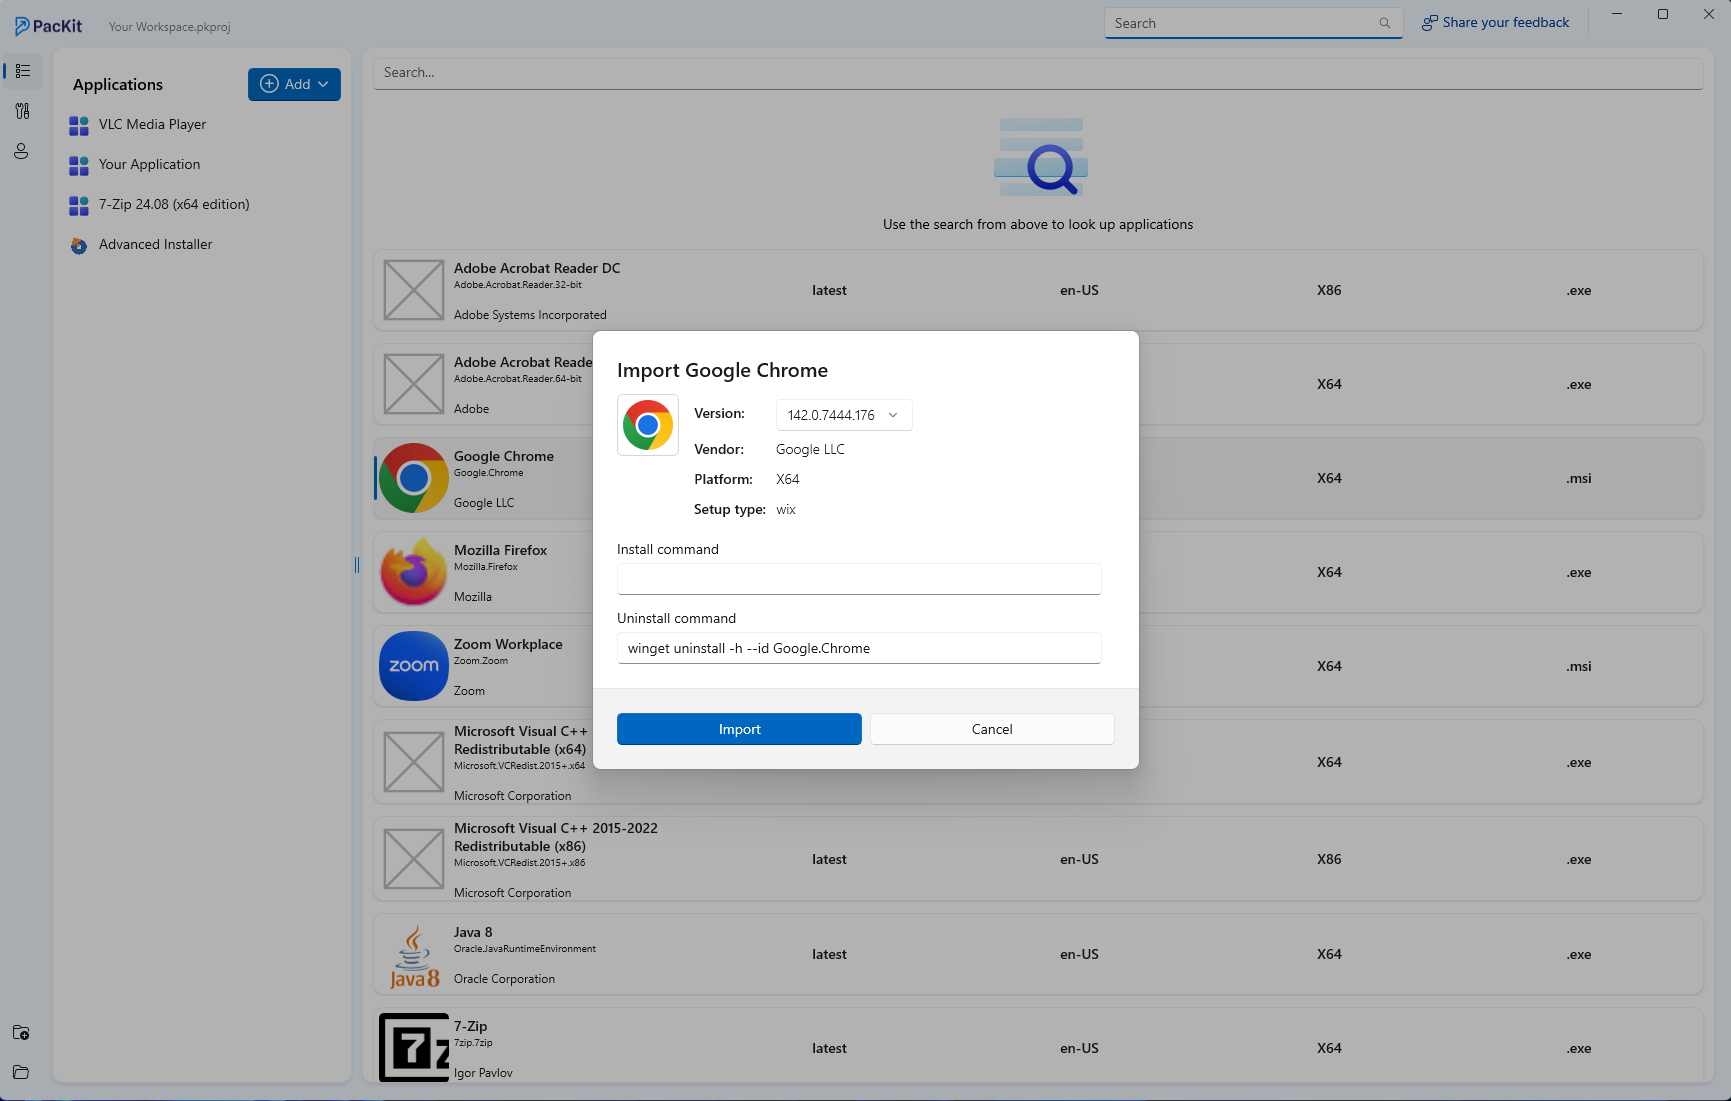Image resolution: width=1731 pixels, height=1101 pixels.
Task: Click the Uninstall command text field
Action: 858,648
